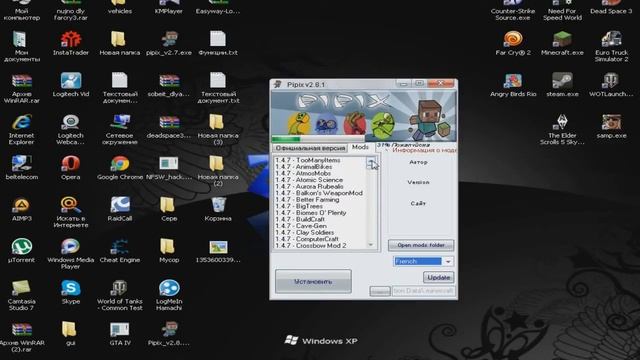Image resolution: width=640 pixels, height=360 pixels.
Task: Select 1.4.7 - Clay Soldiers mod
Action: point(304,232)
